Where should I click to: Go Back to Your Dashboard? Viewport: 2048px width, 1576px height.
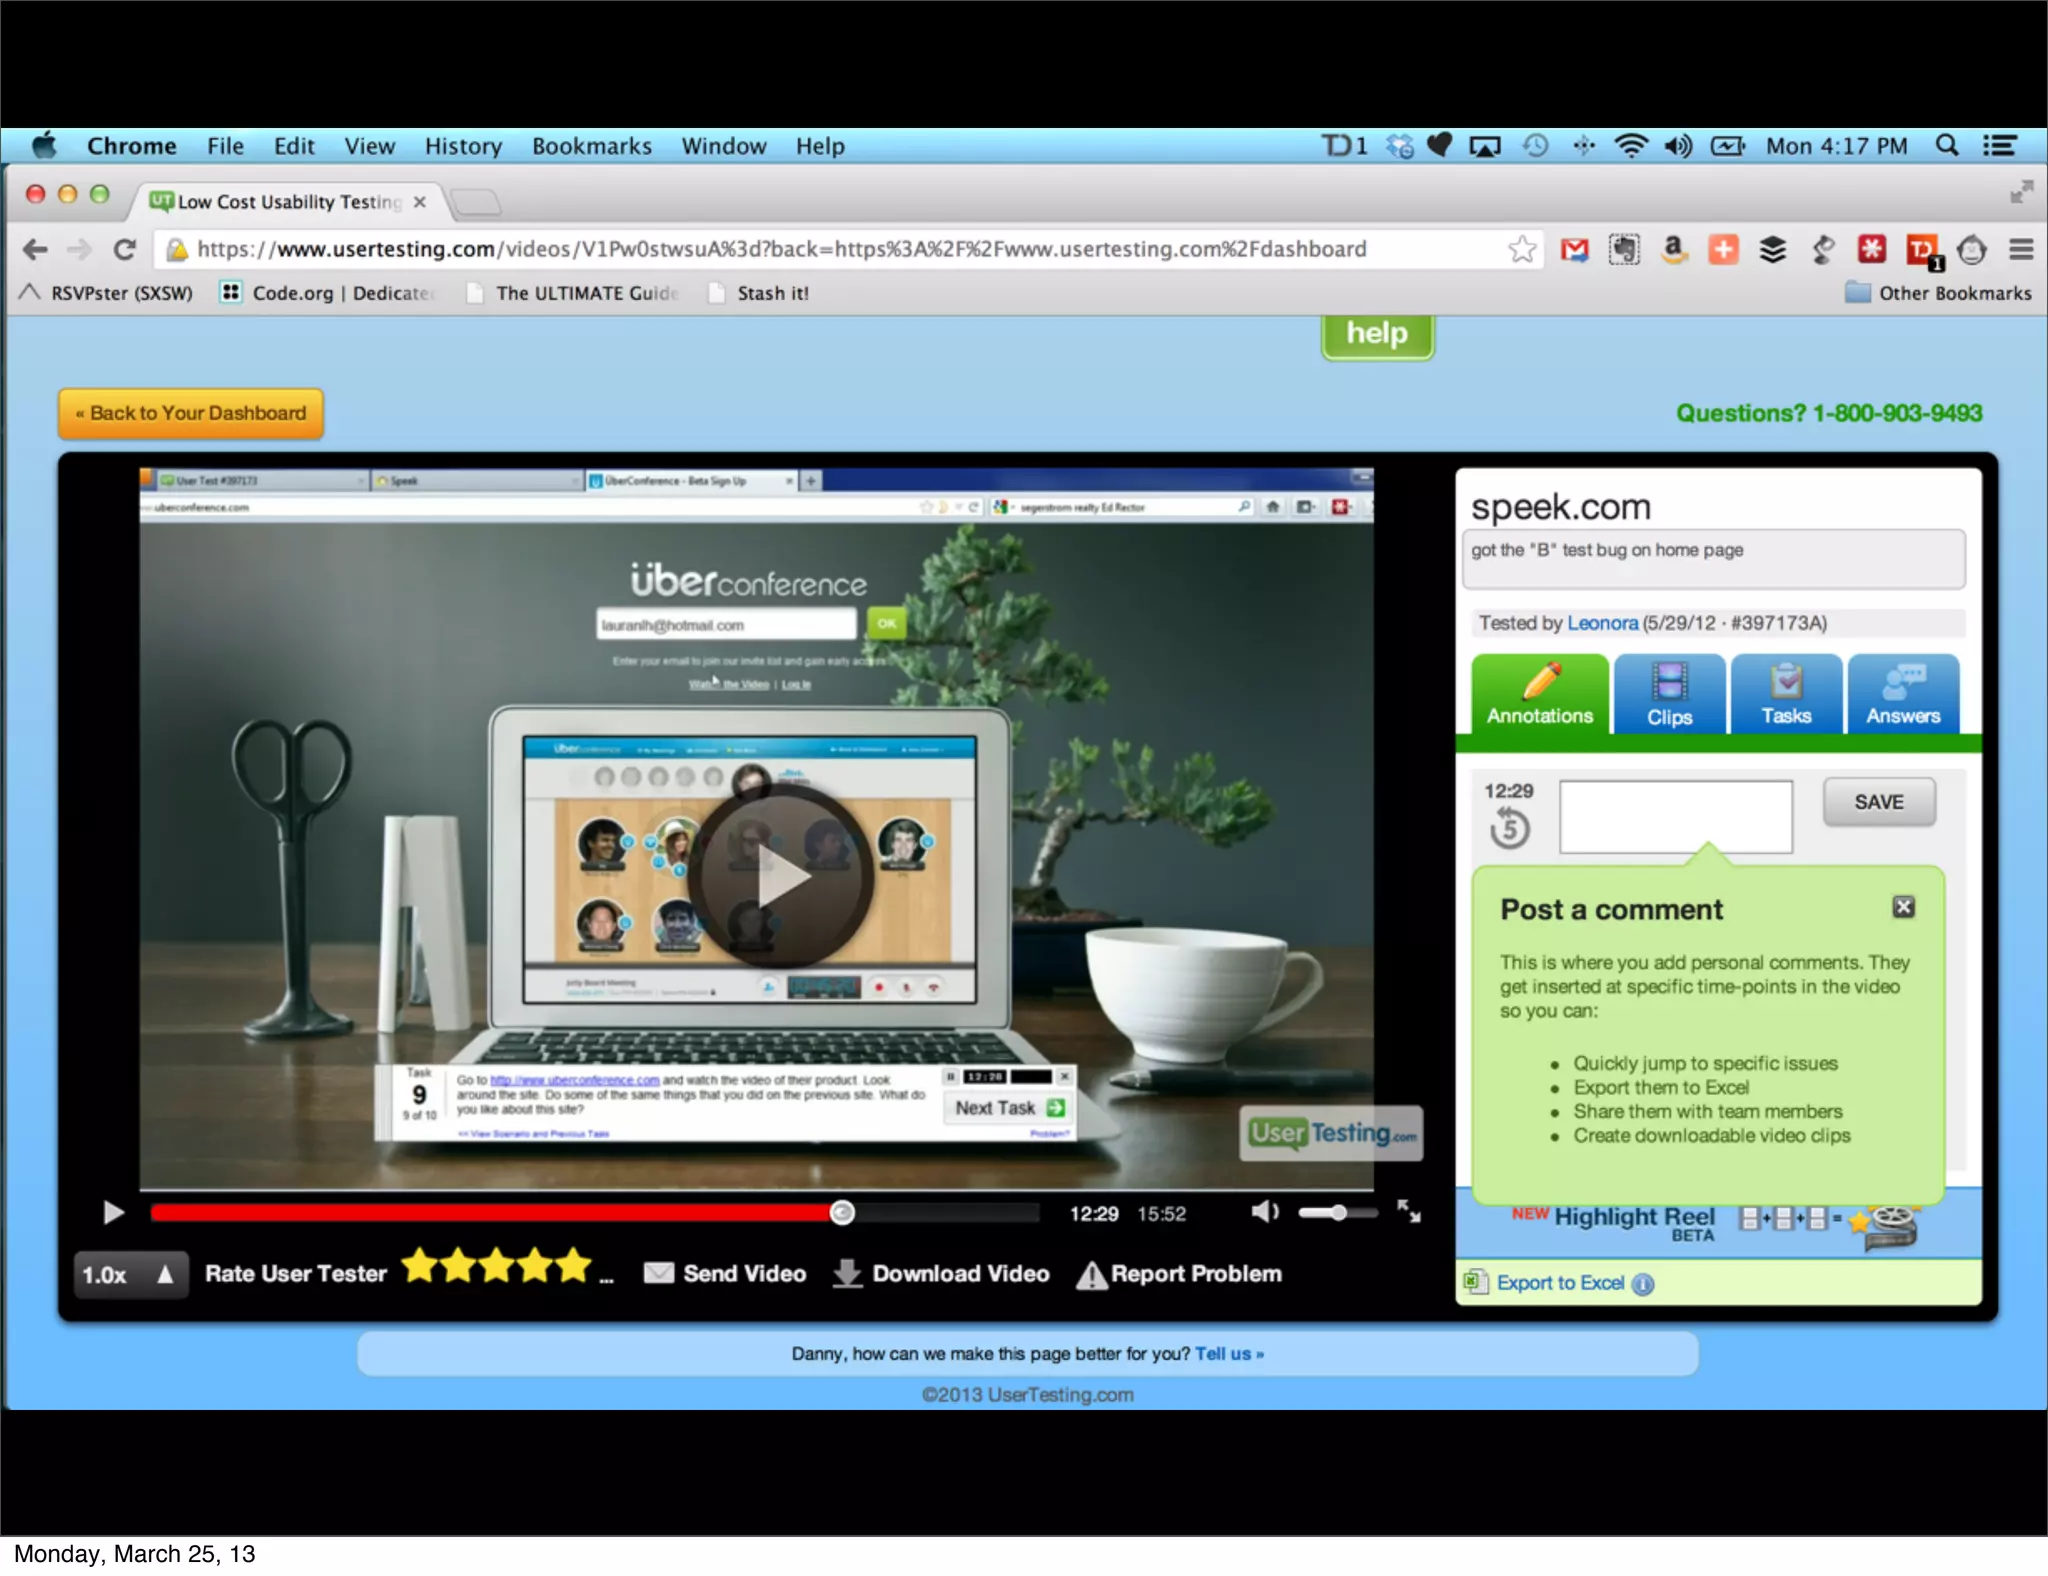(191, 414)
